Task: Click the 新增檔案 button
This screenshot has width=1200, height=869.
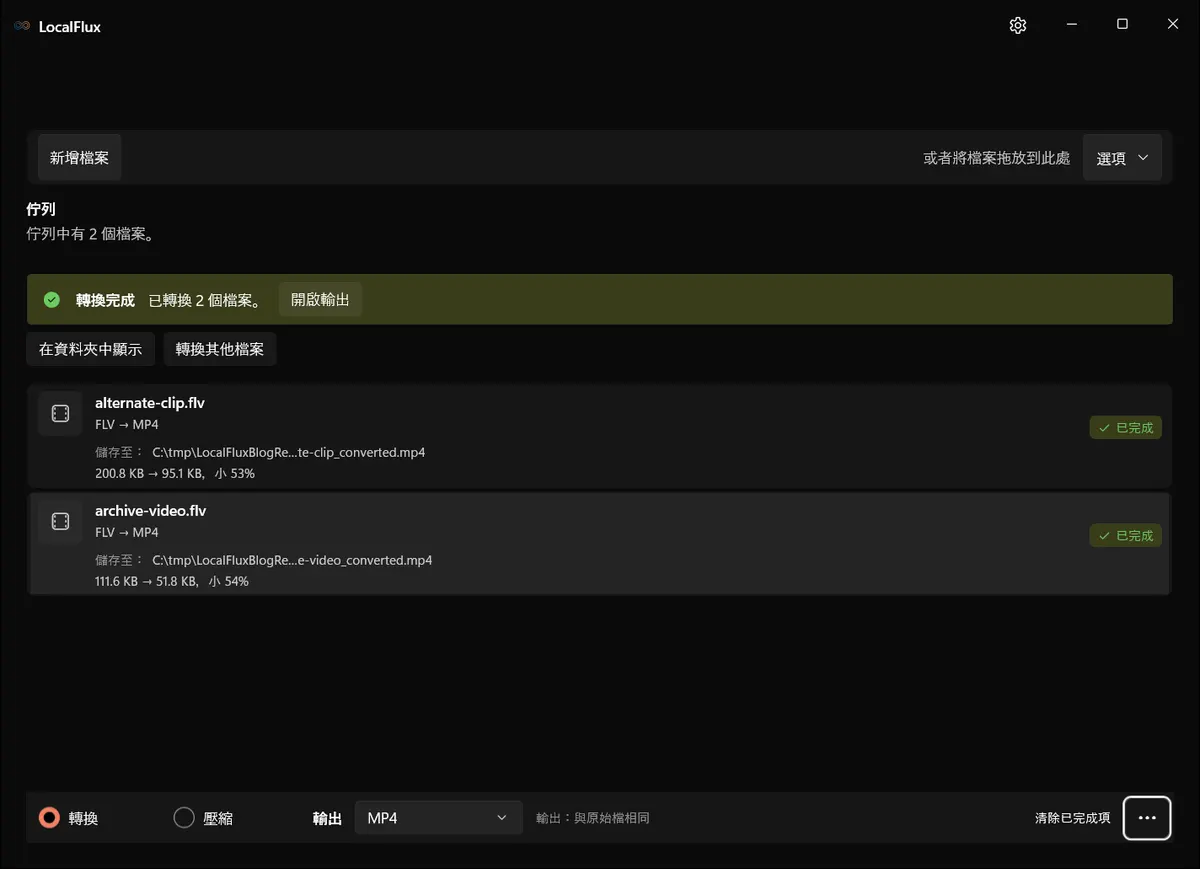Action: pos(80,158)
